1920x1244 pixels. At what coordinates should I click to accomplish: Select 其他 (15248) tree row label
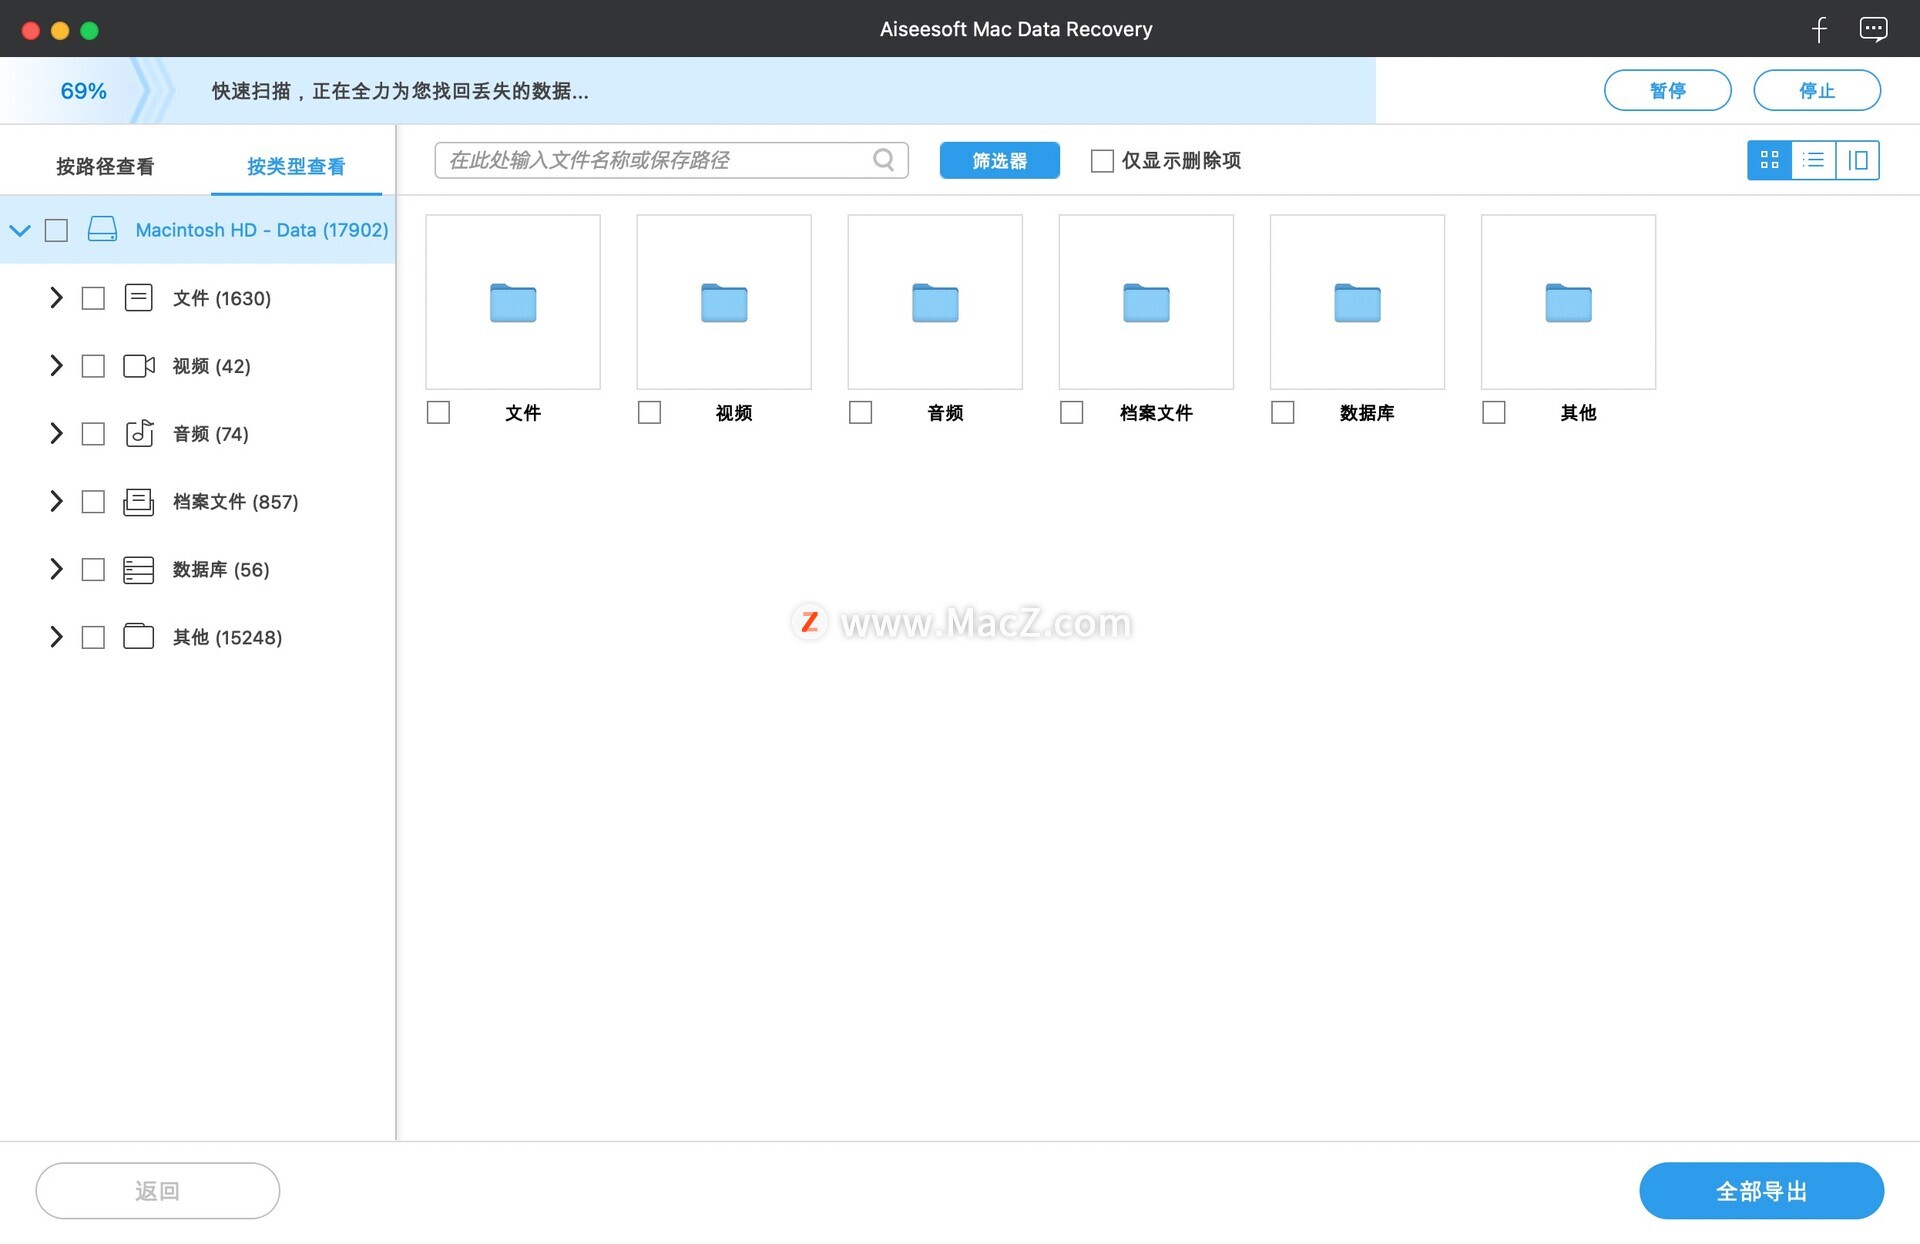point(227,638)
